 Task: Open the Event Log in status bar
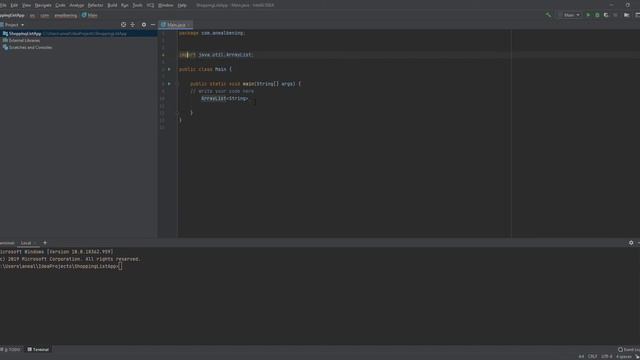629,349
